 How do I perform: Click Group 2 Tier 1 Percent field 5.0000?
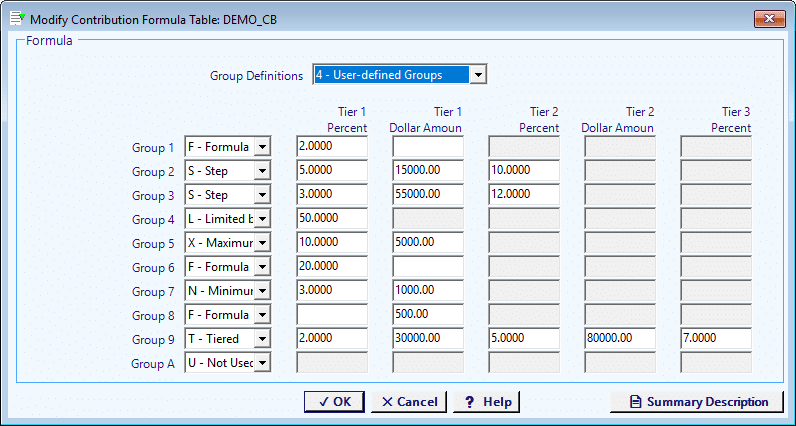point(332,171)
